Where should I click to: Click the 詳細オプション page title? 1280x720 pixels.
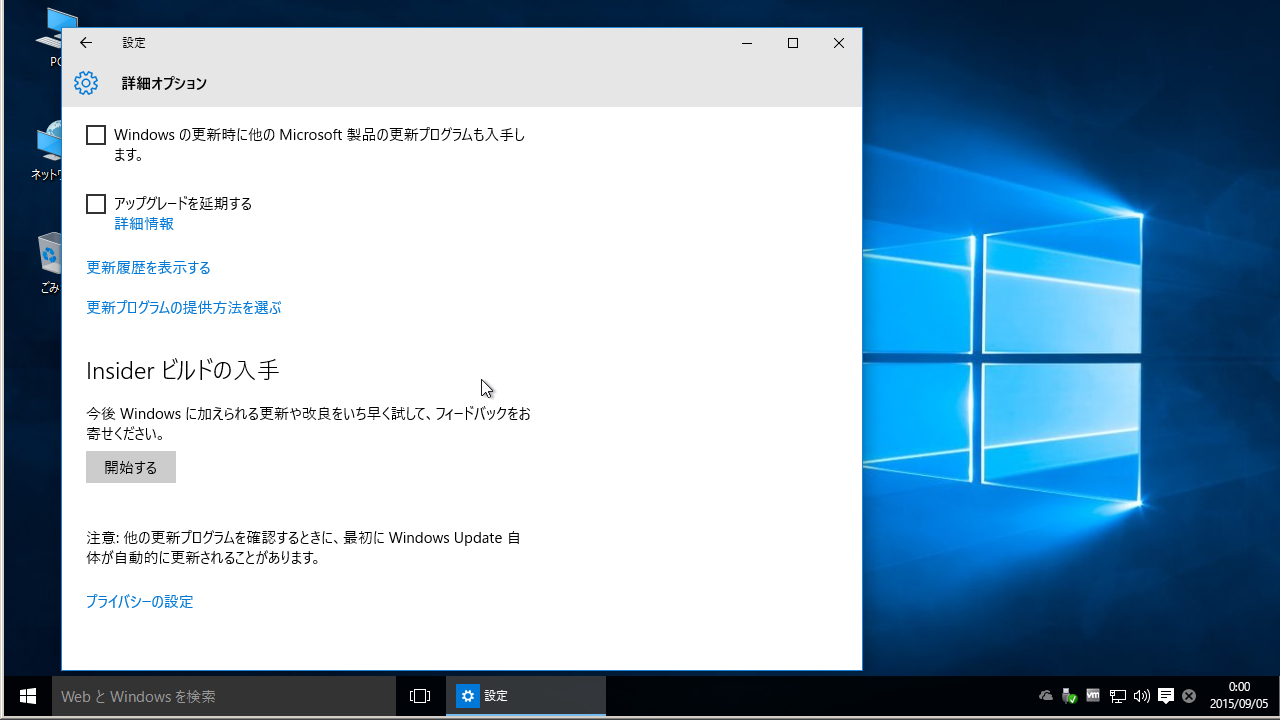tap(164, 84)
